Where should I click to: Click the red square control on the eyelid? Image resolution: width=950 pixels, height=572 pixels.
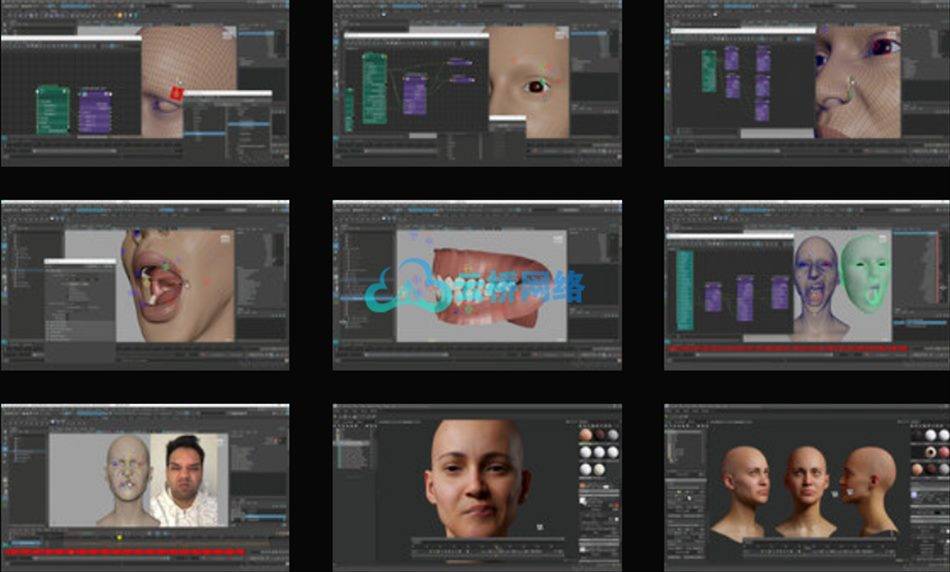pos(176,93)
